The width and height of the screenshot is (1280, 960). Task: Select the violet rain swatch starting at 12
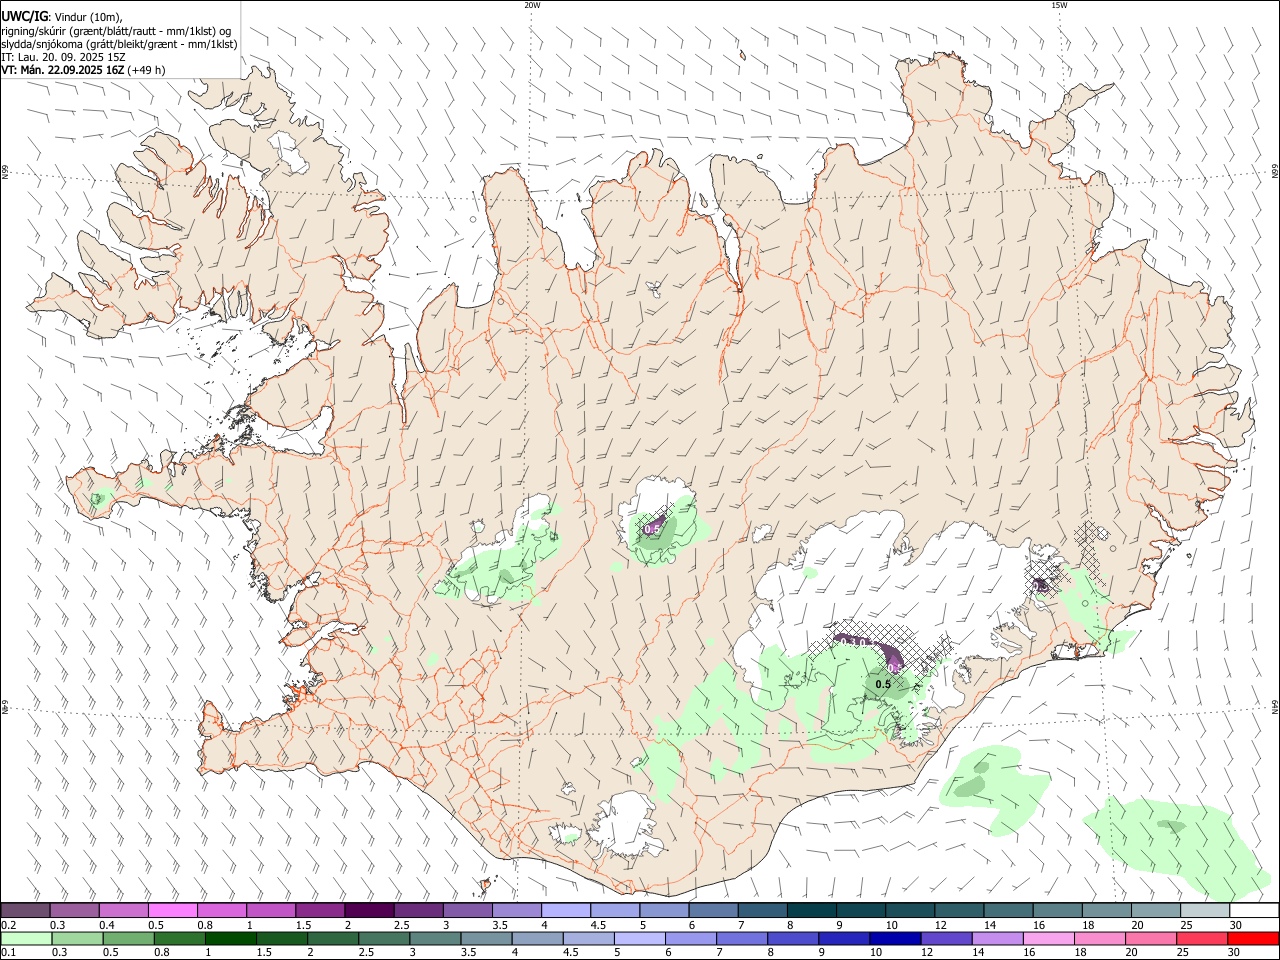pos(946,939)
